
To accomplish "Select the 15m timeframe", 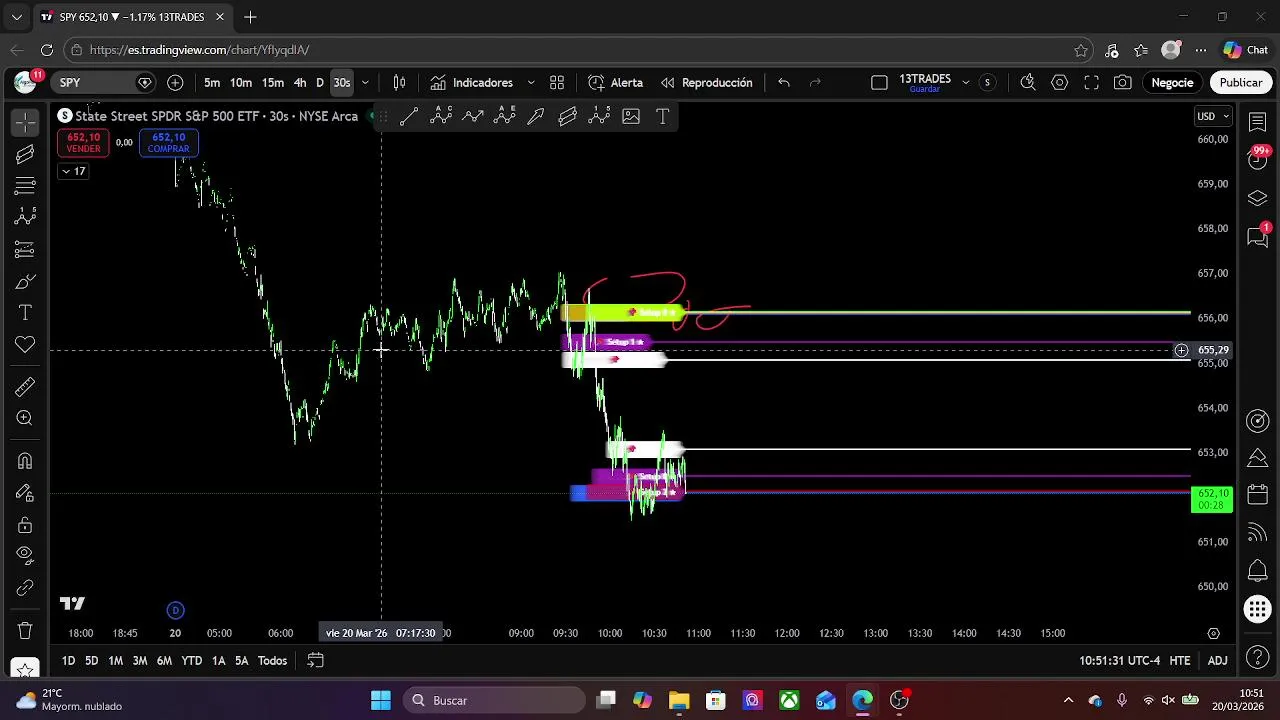I will [273, 83].
